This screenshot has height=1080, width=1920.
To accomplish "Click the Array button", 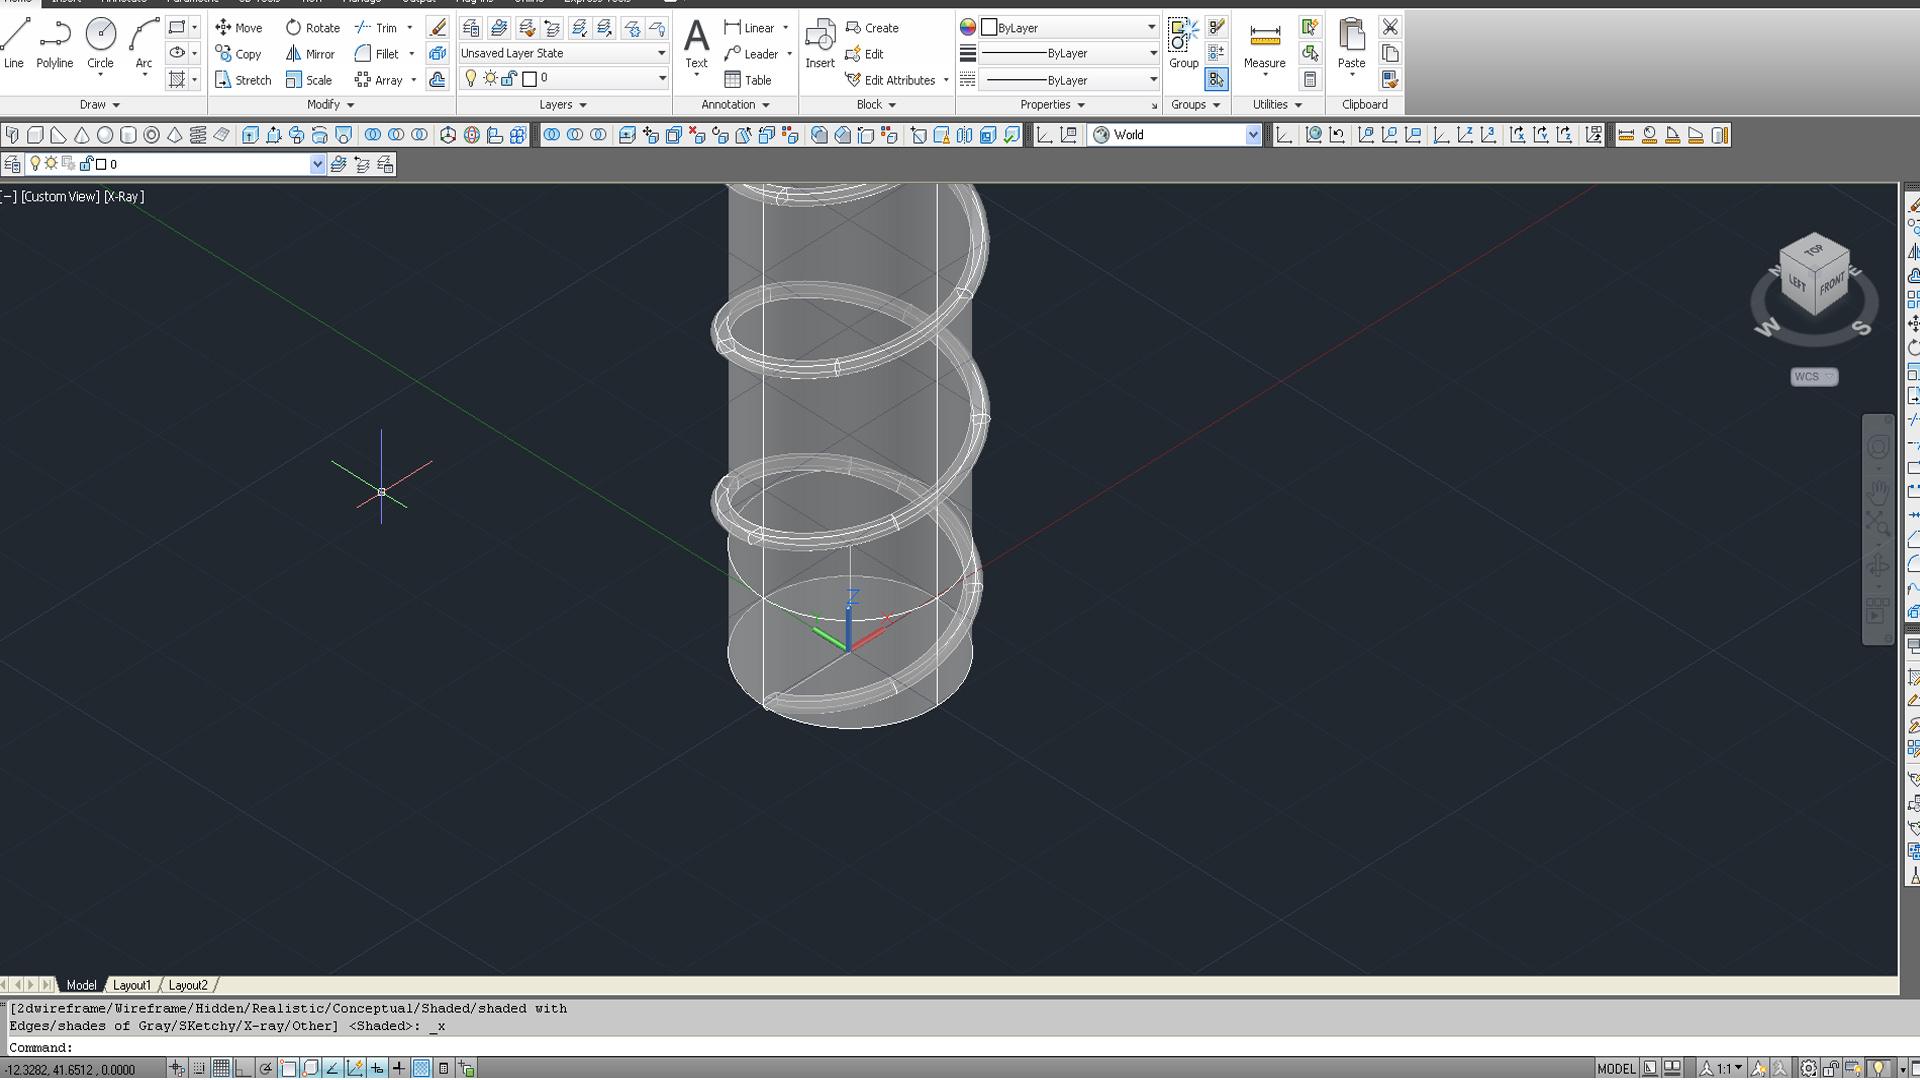I will pyautogui.click(x=379, y=79).
